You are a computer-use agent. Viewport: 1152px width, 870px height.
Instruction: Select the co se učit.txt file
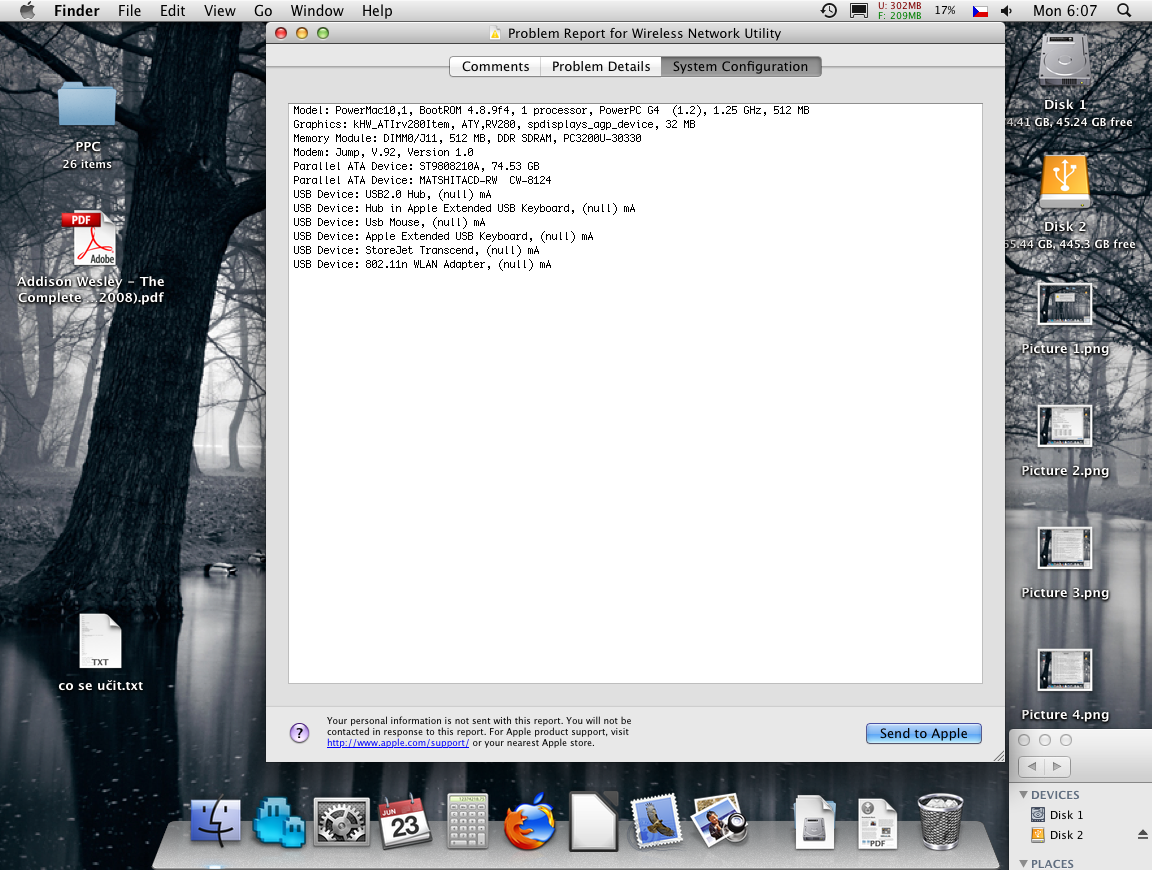[x=100, y=641]
